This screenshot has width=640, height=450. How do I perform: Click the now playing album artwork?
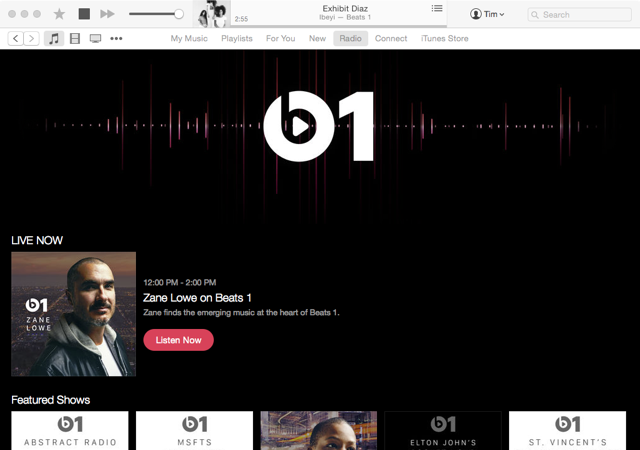pyautogui.click(x=212, y=14)
